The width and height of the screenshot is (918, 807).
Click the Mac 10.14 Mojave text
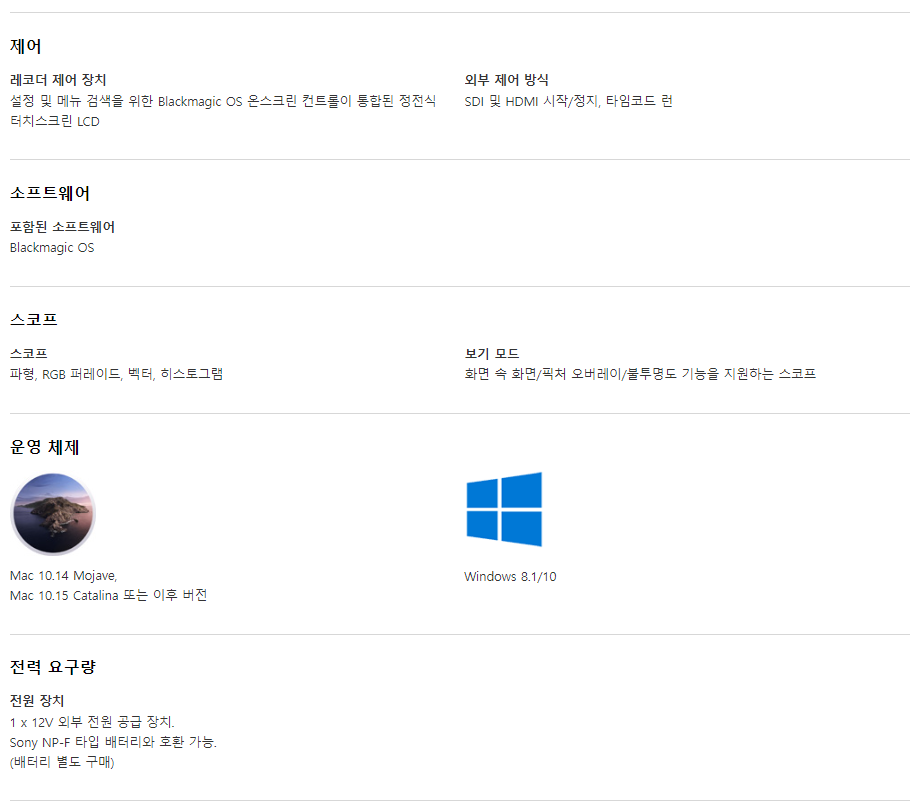tap(64, 576)
